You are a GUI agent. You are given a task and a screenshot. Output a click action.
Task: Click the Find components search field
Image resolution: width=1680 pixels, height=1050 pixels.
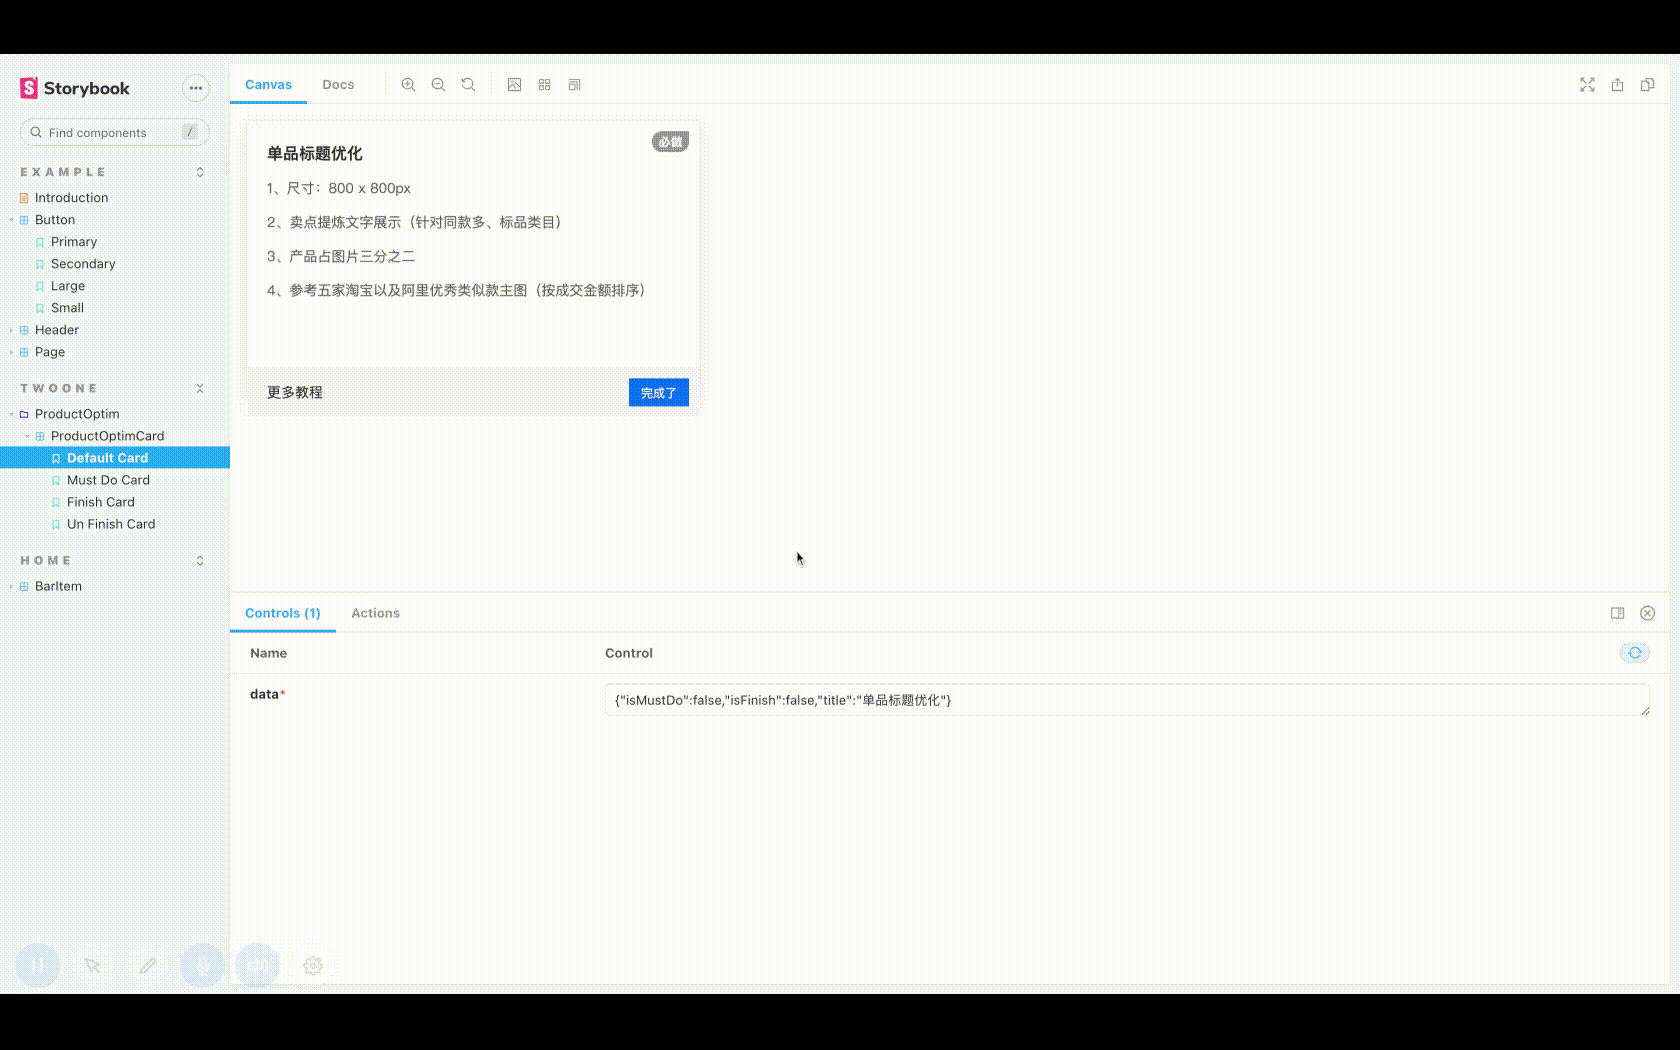click(115, 132)
